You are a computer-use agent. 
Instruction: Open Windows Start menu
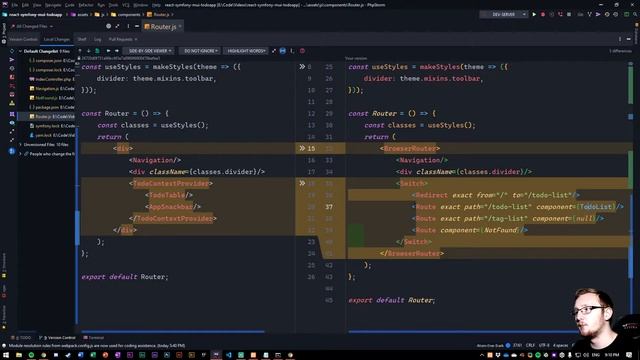click(6, 355)
